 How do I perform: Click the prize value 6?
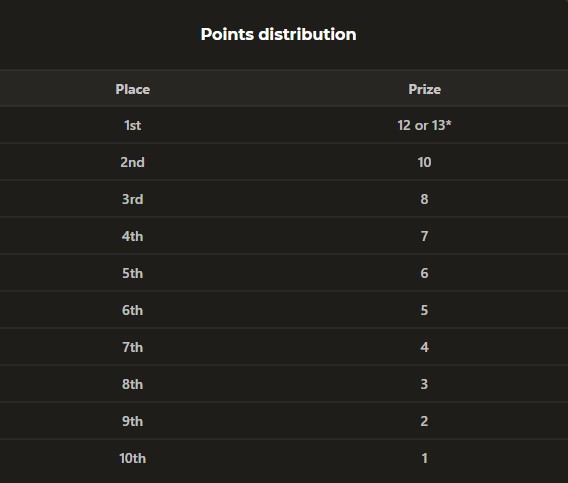point(425,273)
